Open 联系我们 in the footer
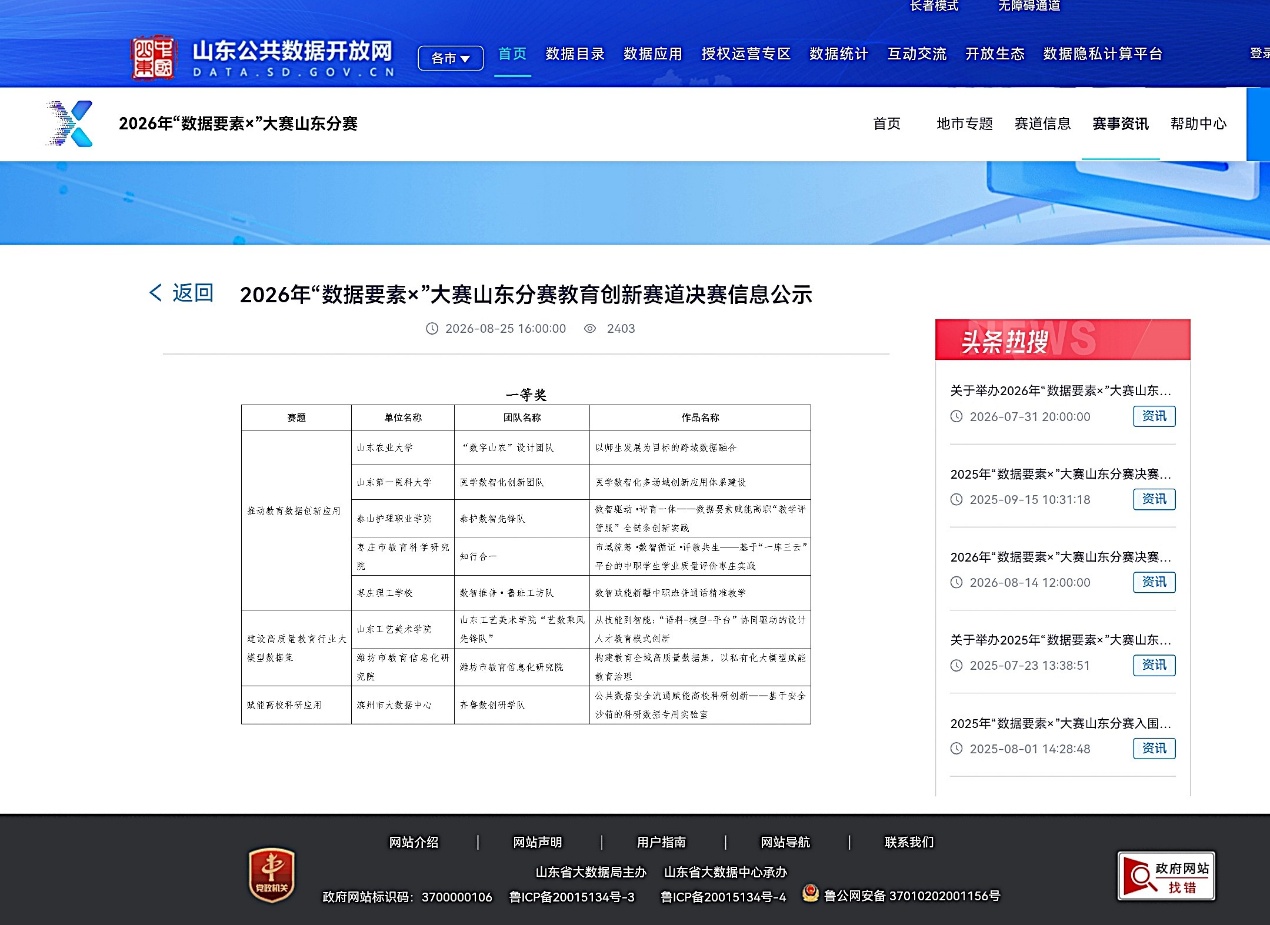This screenshot has height=925, width=1270. (910, 843)
